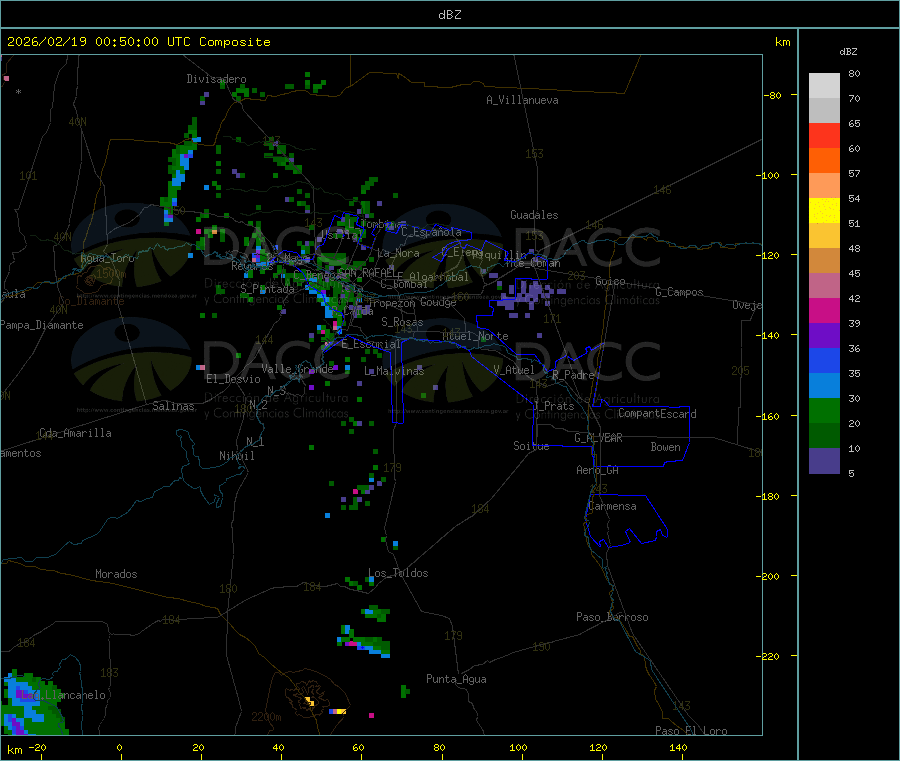Select the 'S_Rosas' location label

click(402, 322)
